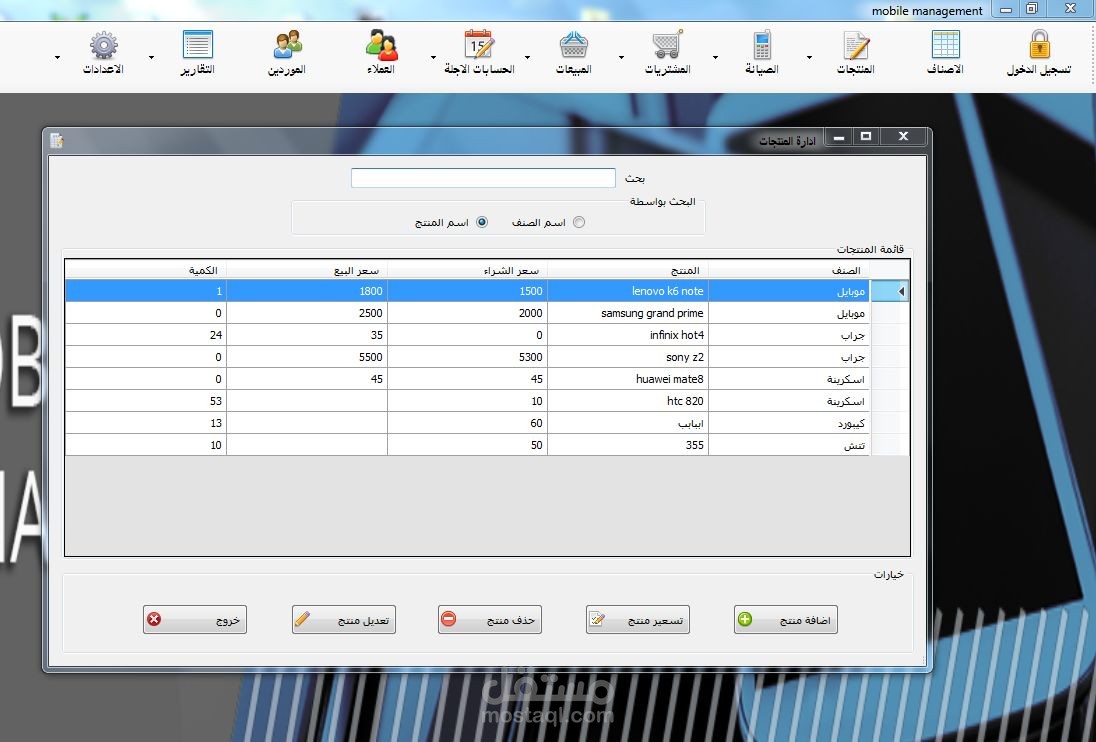Click the المنتجات products notepad icon
Viewport: 1096px width, 742px height.
click(x=856, y=45)
